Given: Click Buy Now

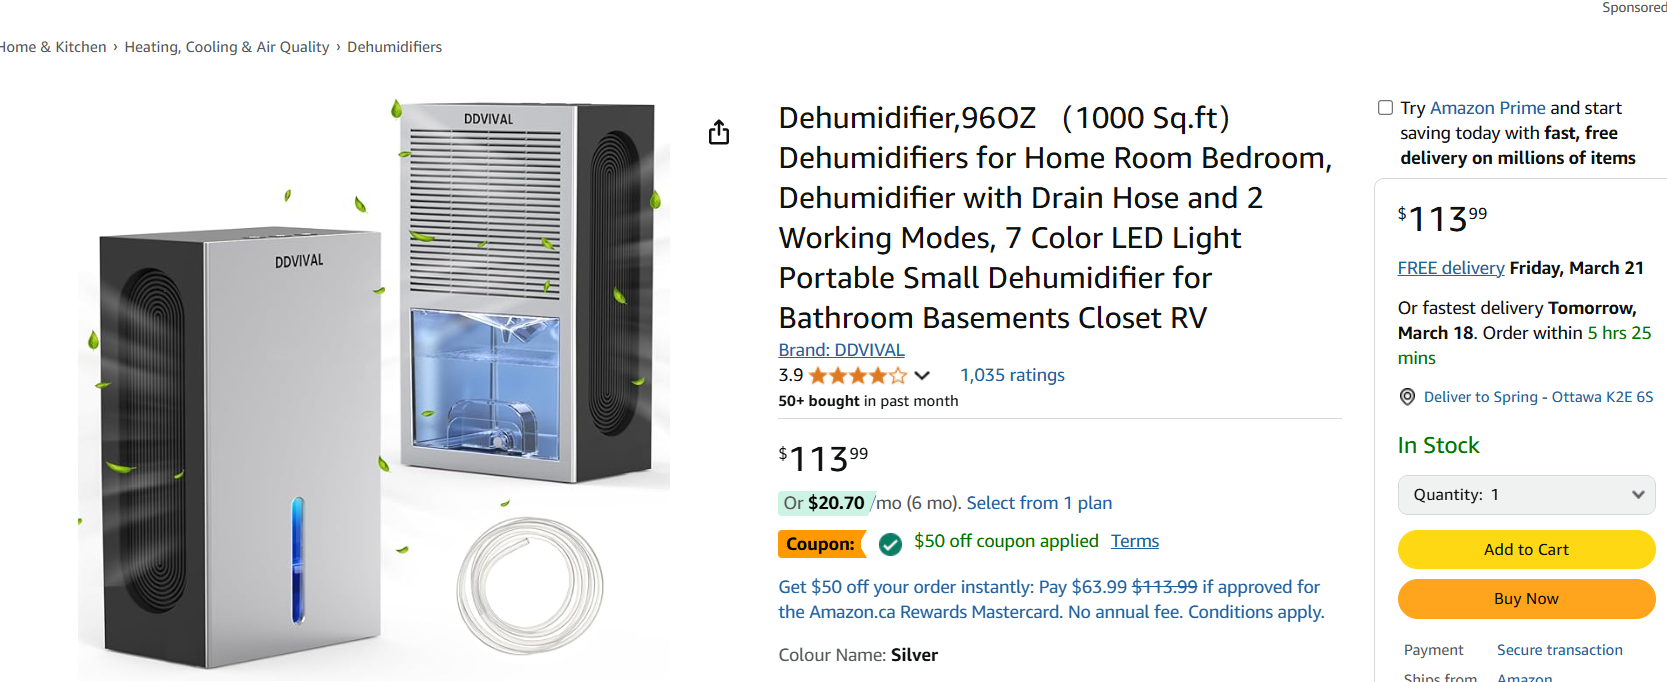Looking at the screenshot, I should click(1526, 598).
